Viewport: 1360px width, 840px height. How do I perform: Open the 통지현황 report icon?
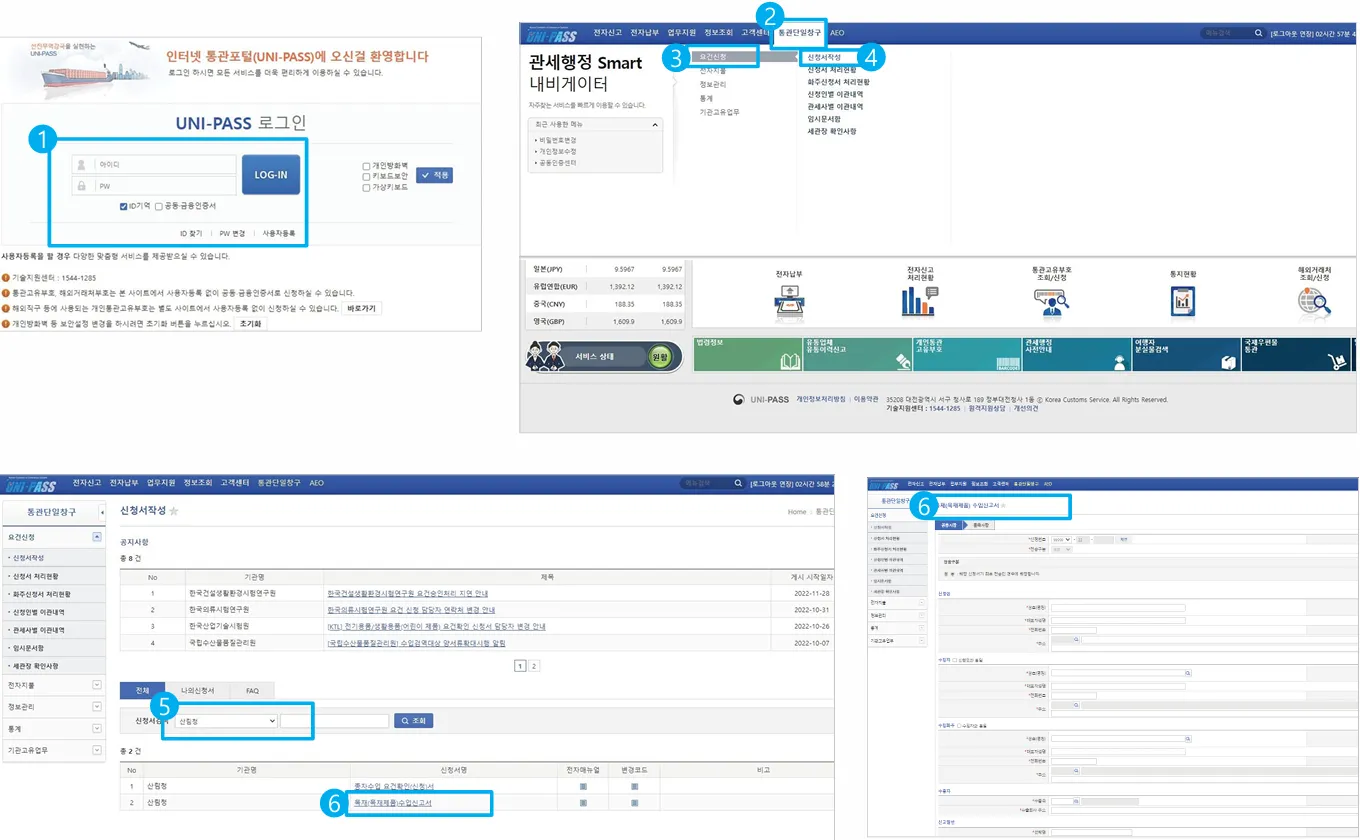click(1183, 300)
